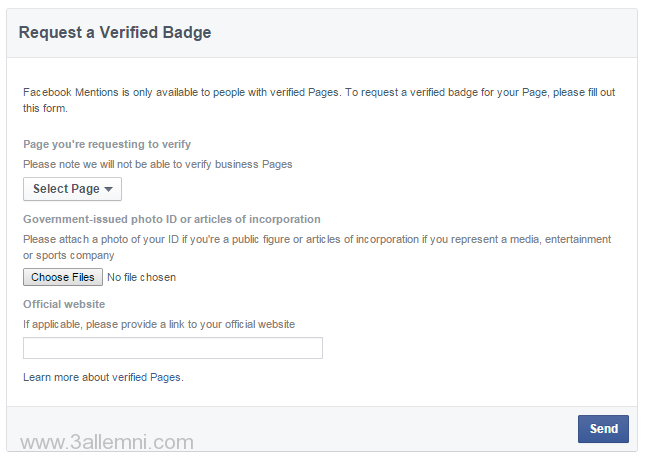Click the Official website field label
The width and height of the screenshot is (646, 462).
pyautogui.click(x=64, y=304)
